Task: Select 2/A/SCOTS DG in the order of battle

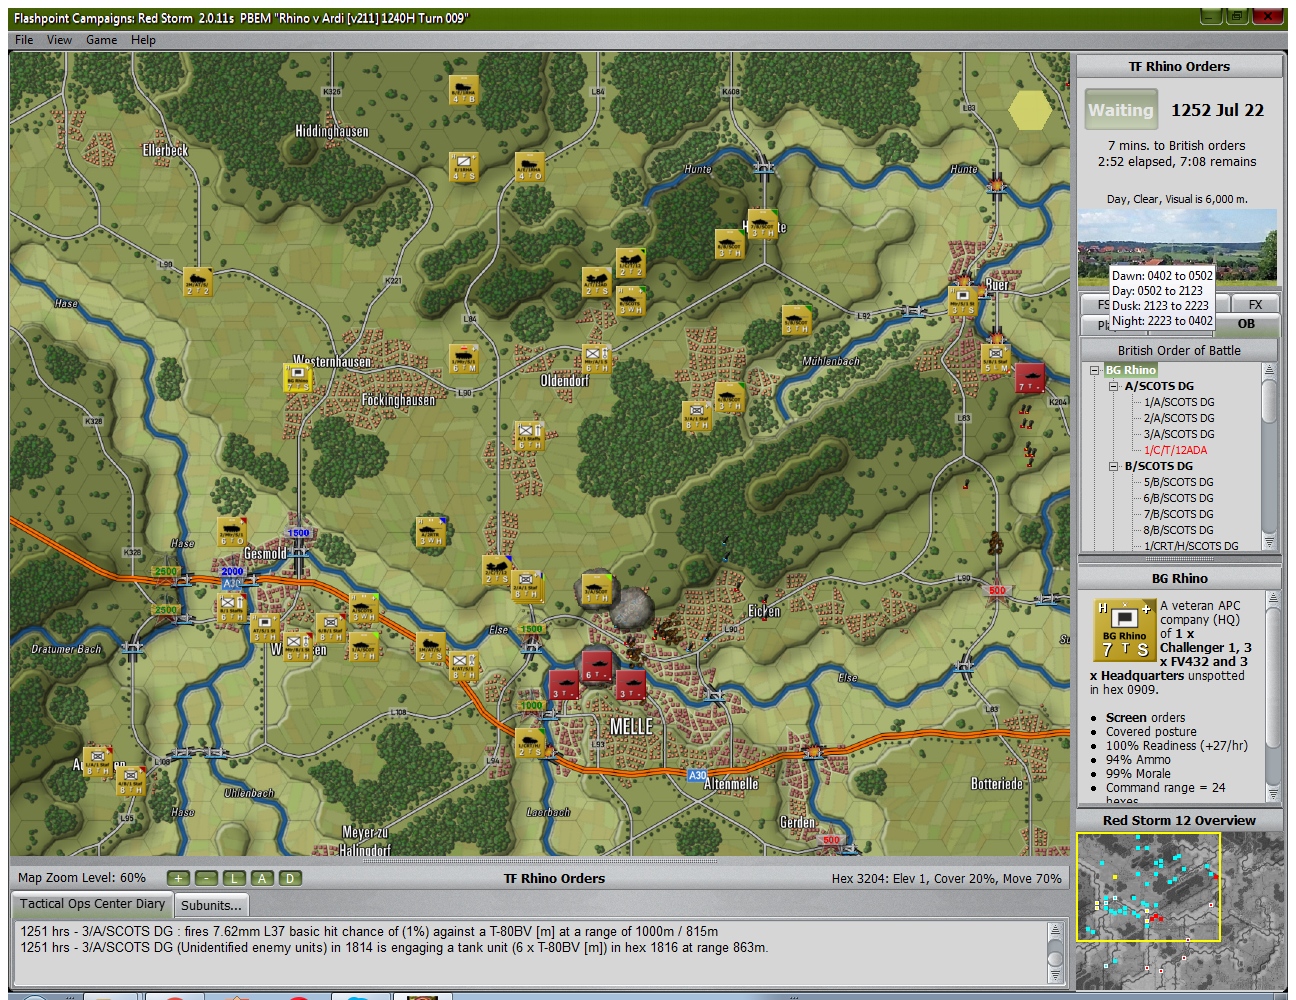Action: tap(1179, 418)
